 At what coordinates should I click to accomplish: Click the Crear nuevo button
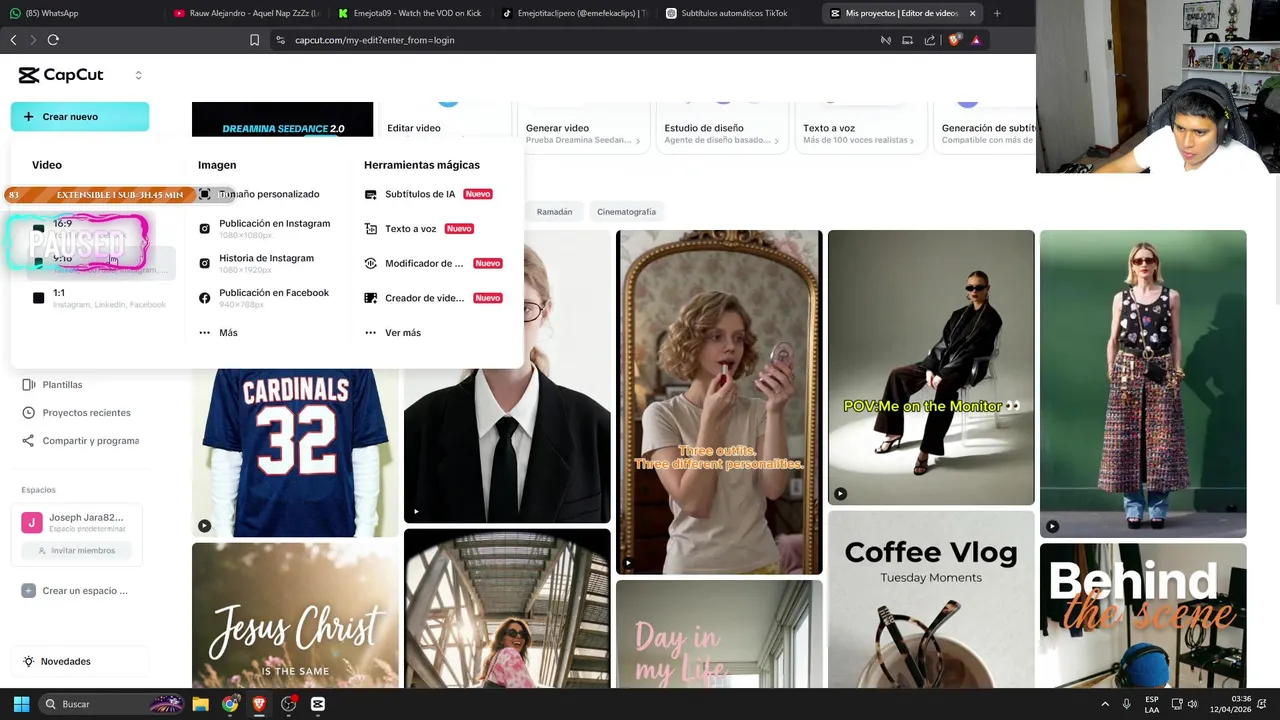coord(80,117)
